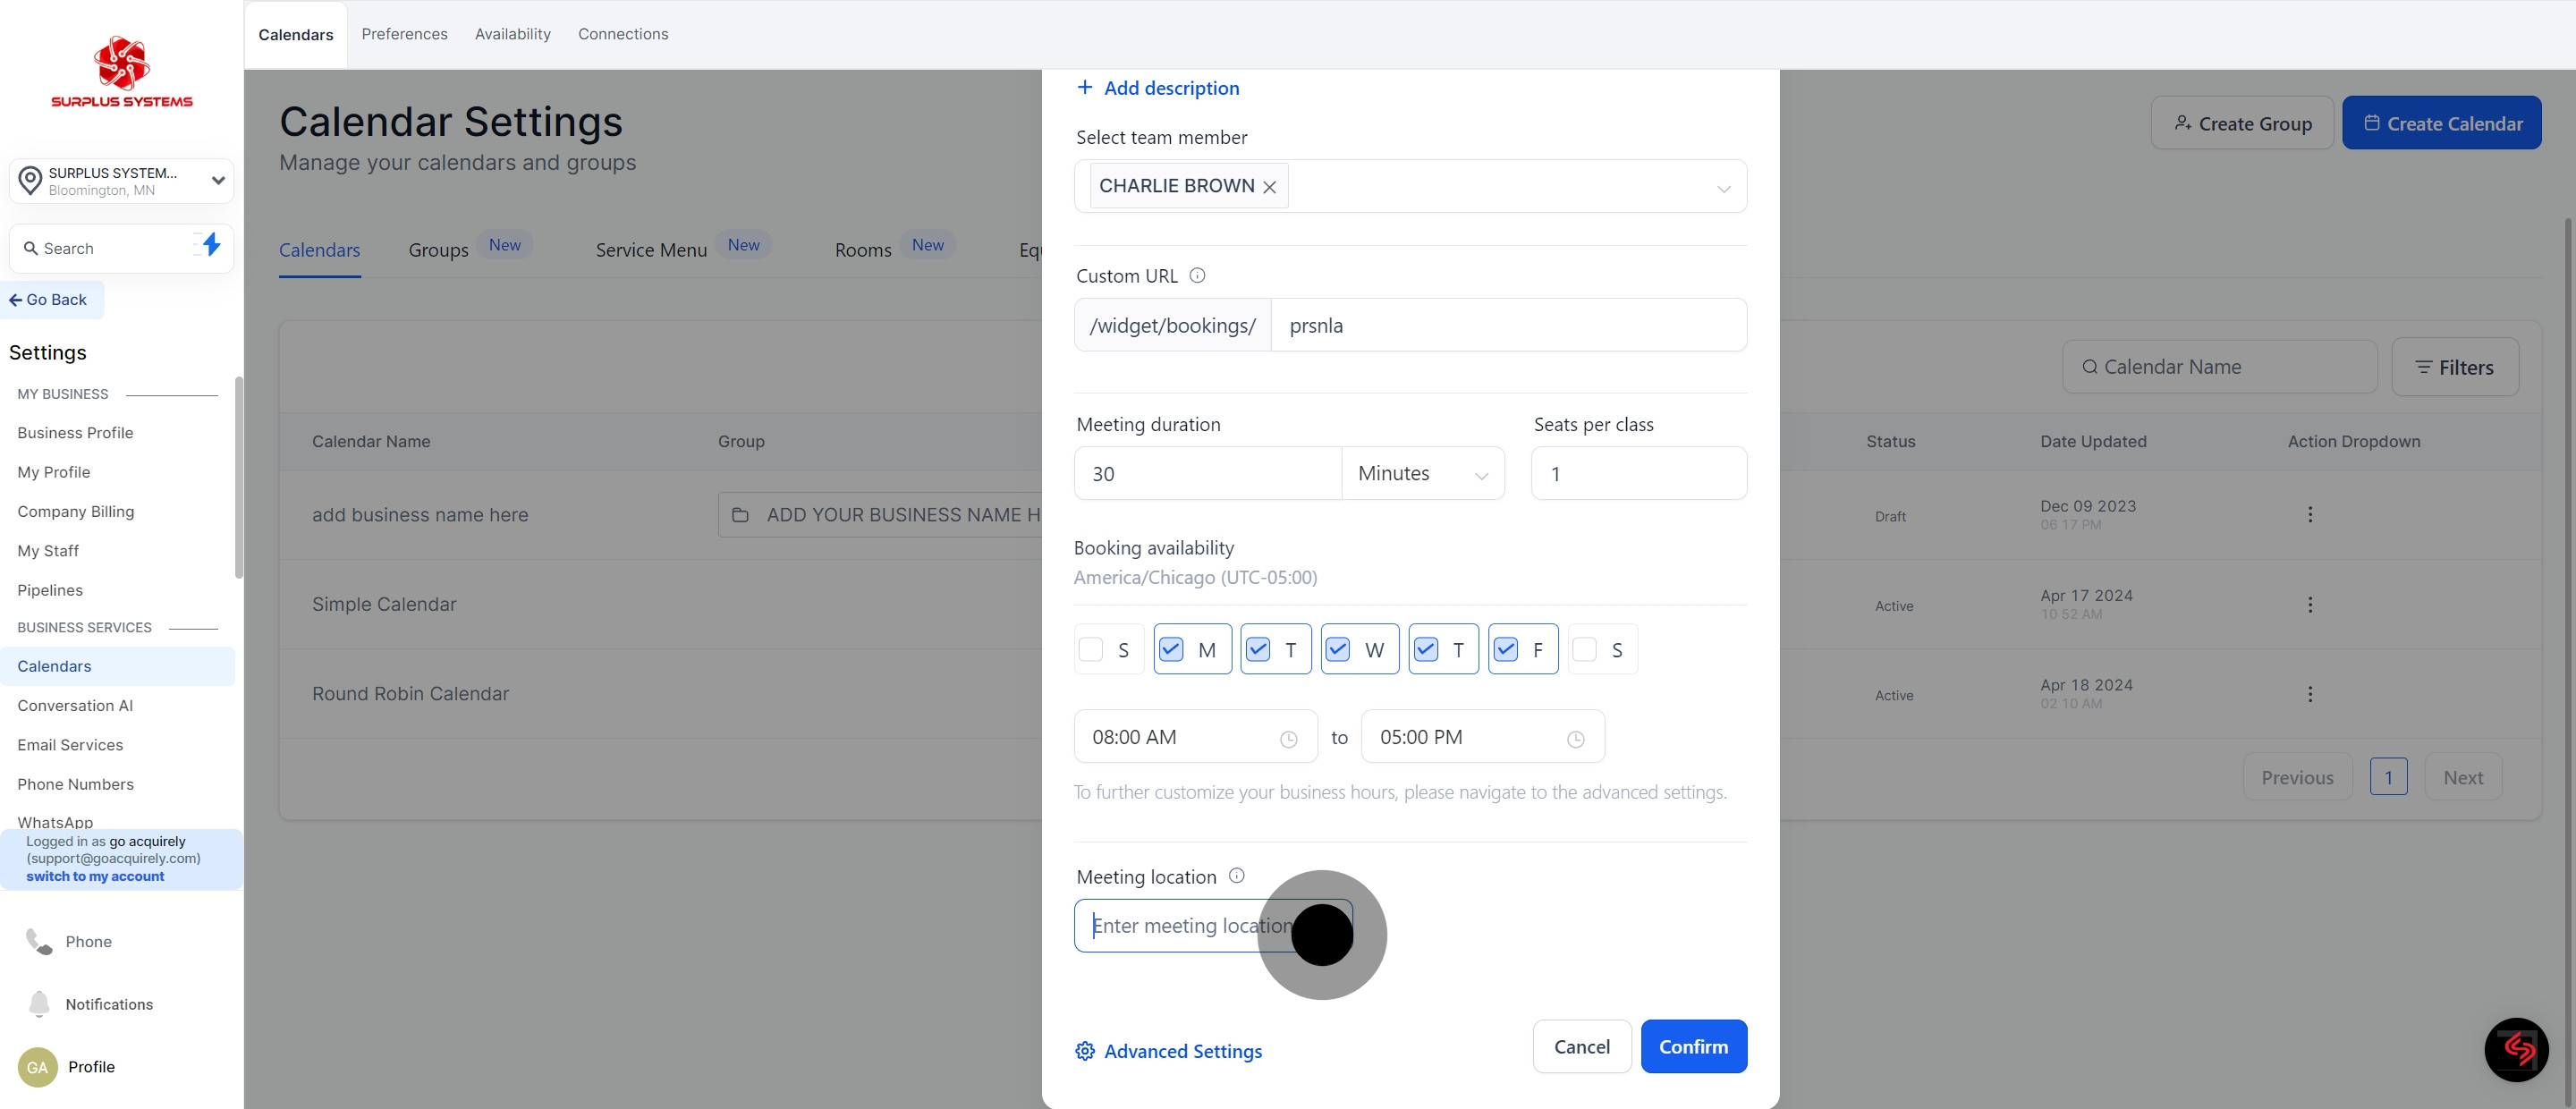
Task: Open the end time clock picker
Action: click(1575, 739)
